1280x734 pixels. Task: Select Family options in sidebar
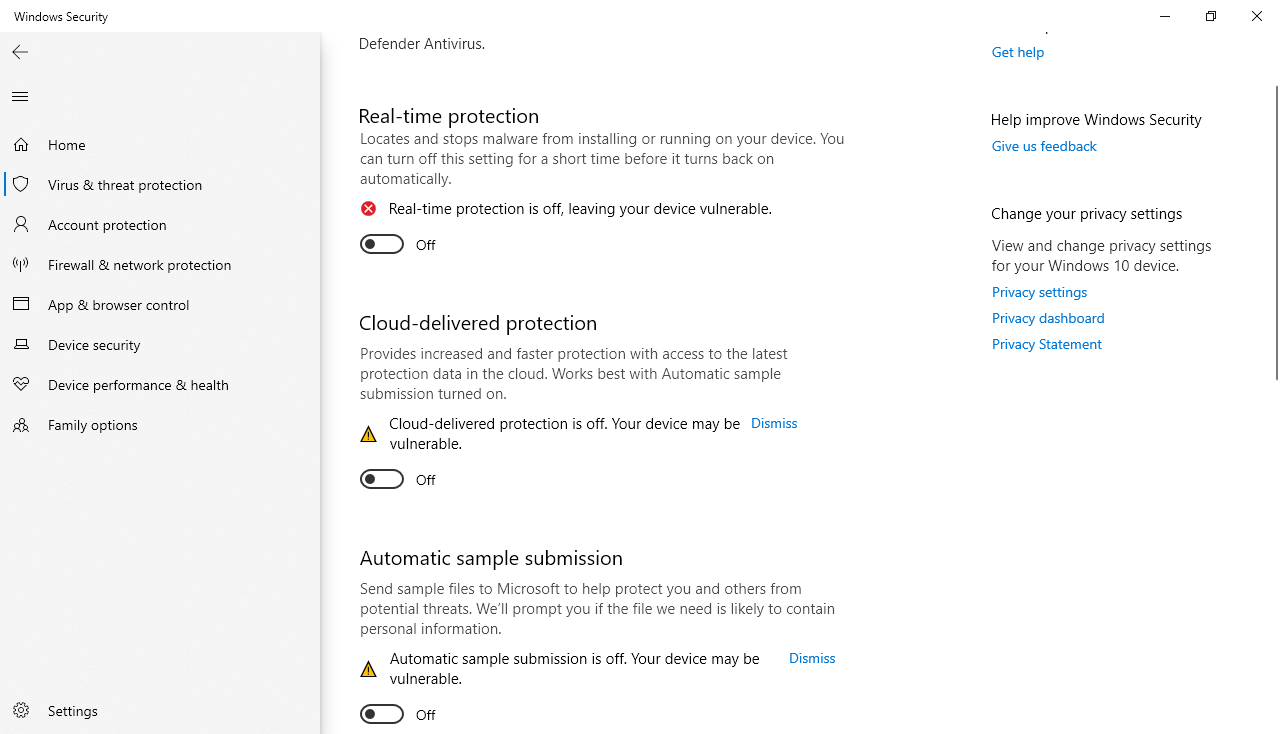pos(160,425)
